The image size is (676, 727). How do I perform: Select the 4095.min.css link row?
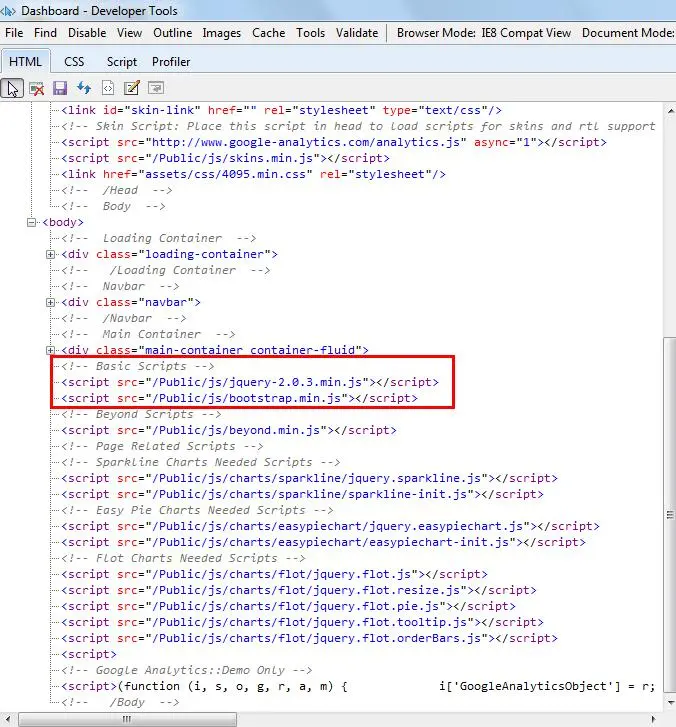coord(254,174)
